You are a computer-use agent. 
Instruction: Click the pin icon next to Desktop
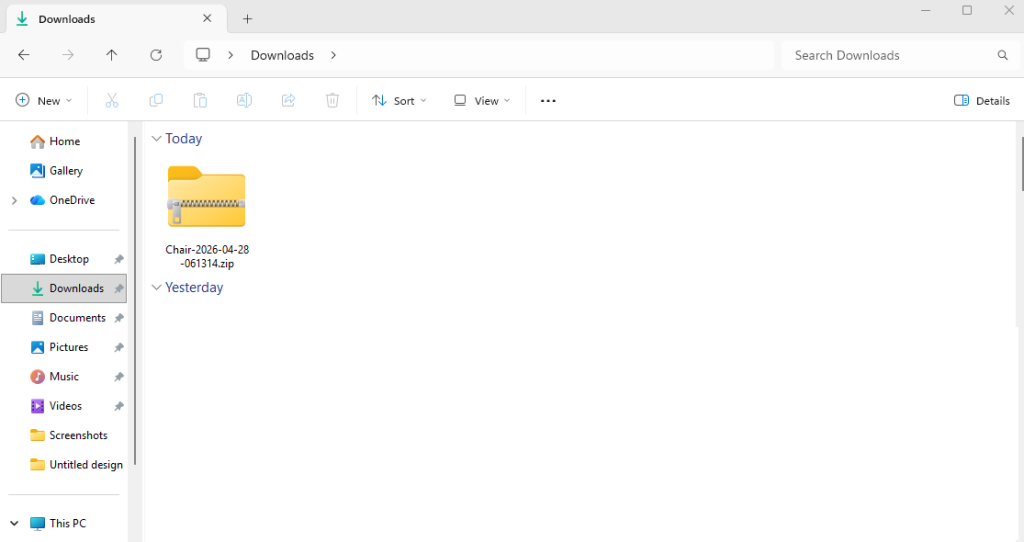pos(119,259)
